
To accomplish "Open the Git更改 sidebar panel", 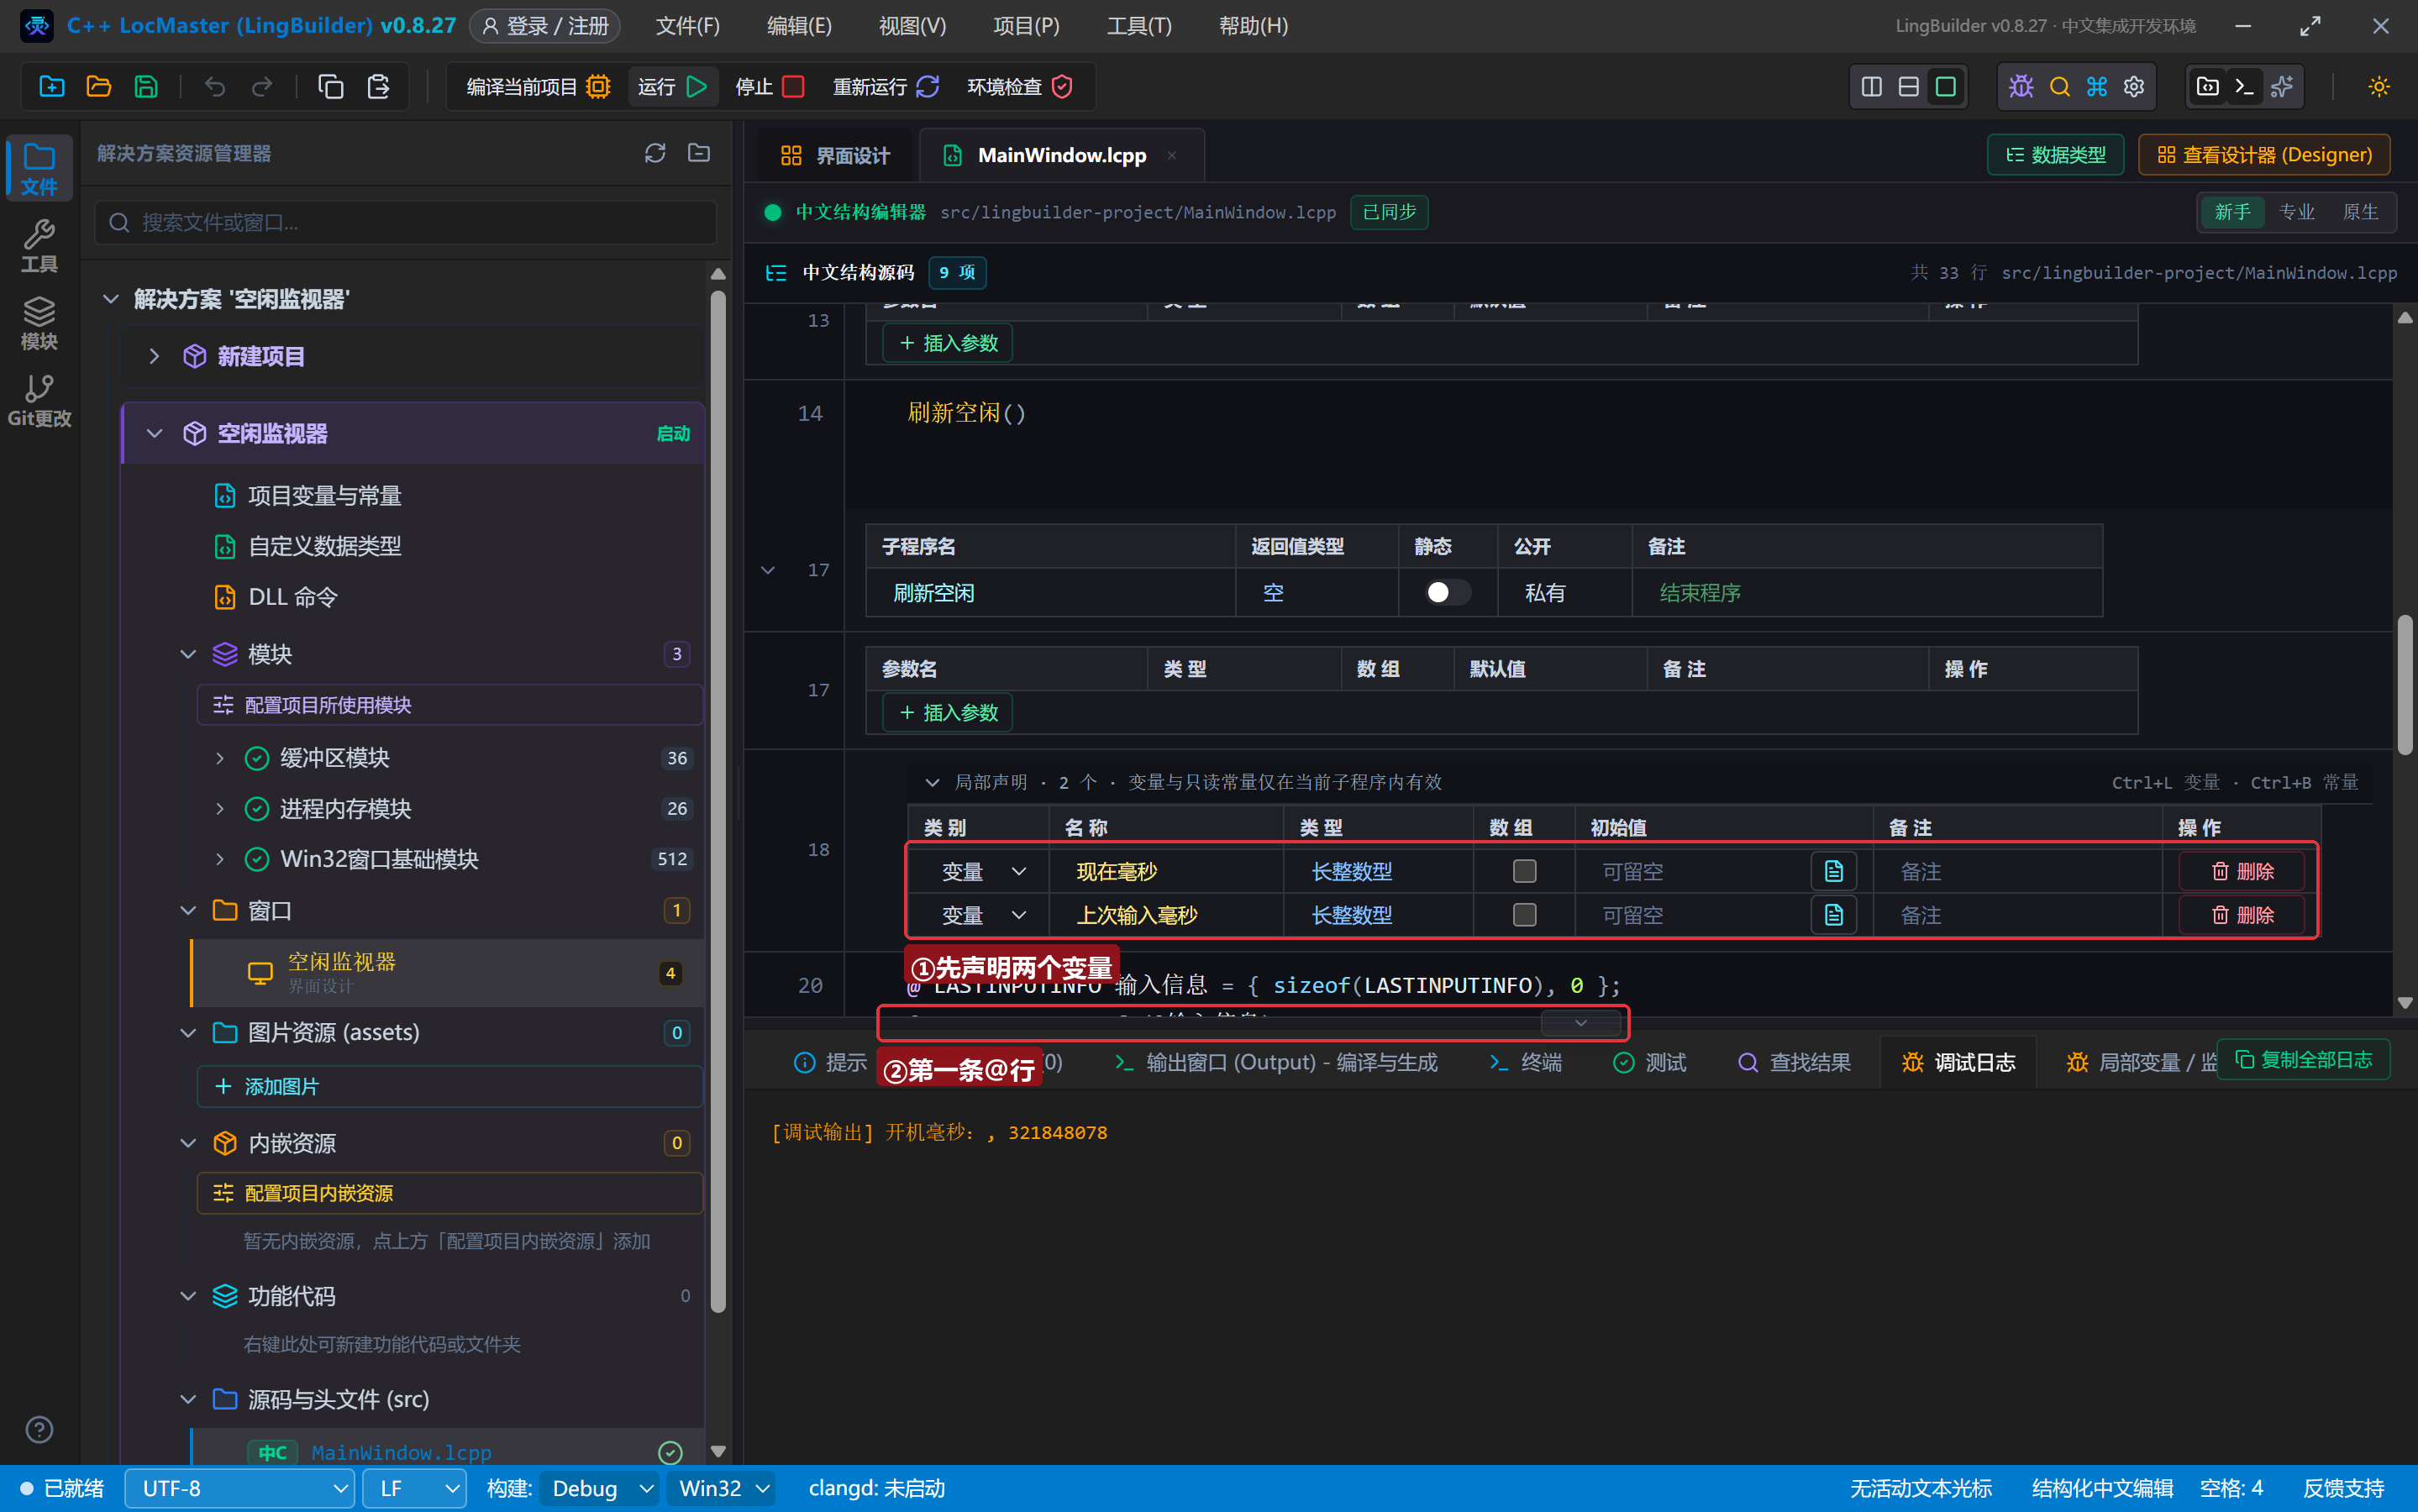I will tap(39, 400).
